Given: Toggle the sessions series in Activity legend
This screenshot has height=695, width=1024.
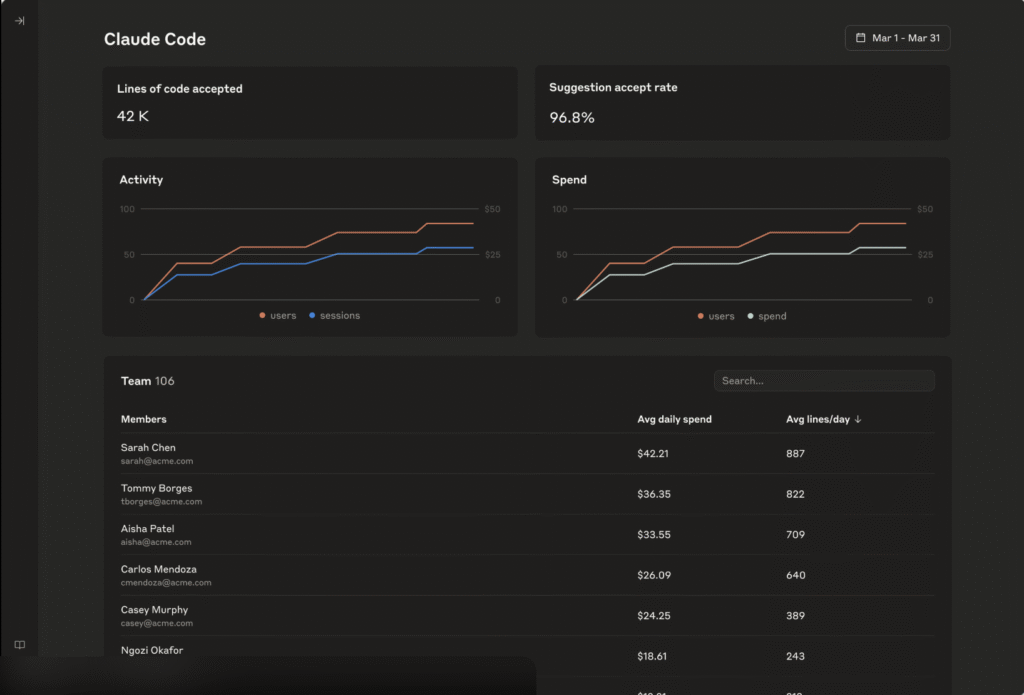Looking at the screenshot, I should (x=335, y=316).
